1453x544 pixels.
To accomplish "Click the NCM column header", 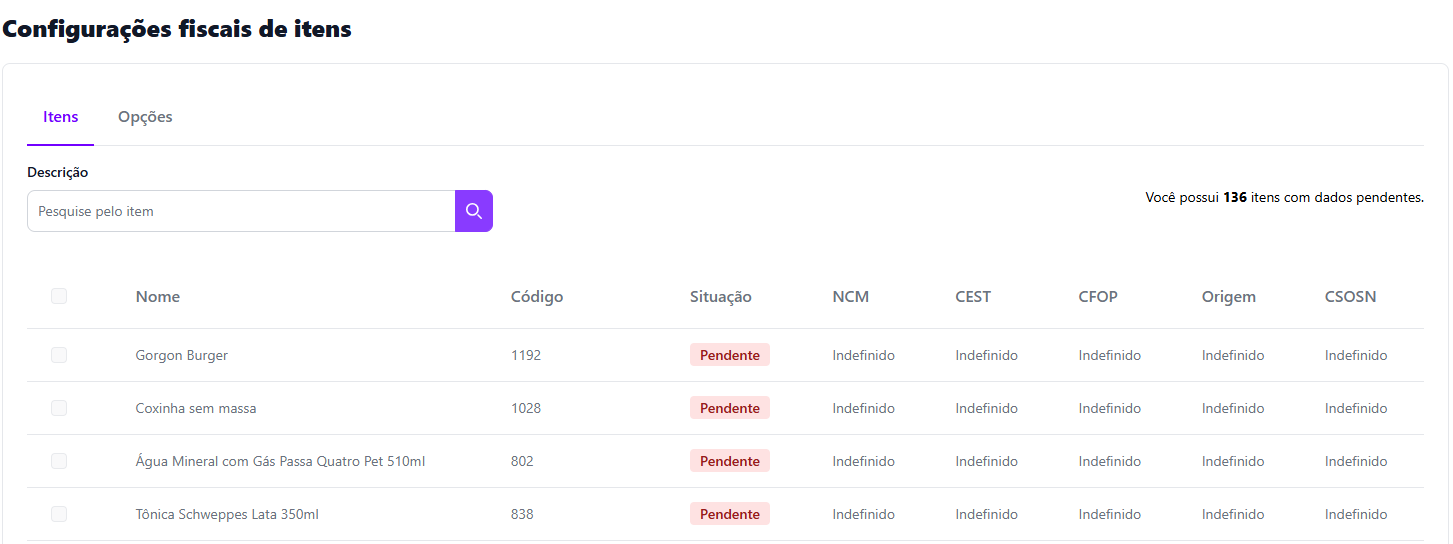I will click(x=850, y=297).
